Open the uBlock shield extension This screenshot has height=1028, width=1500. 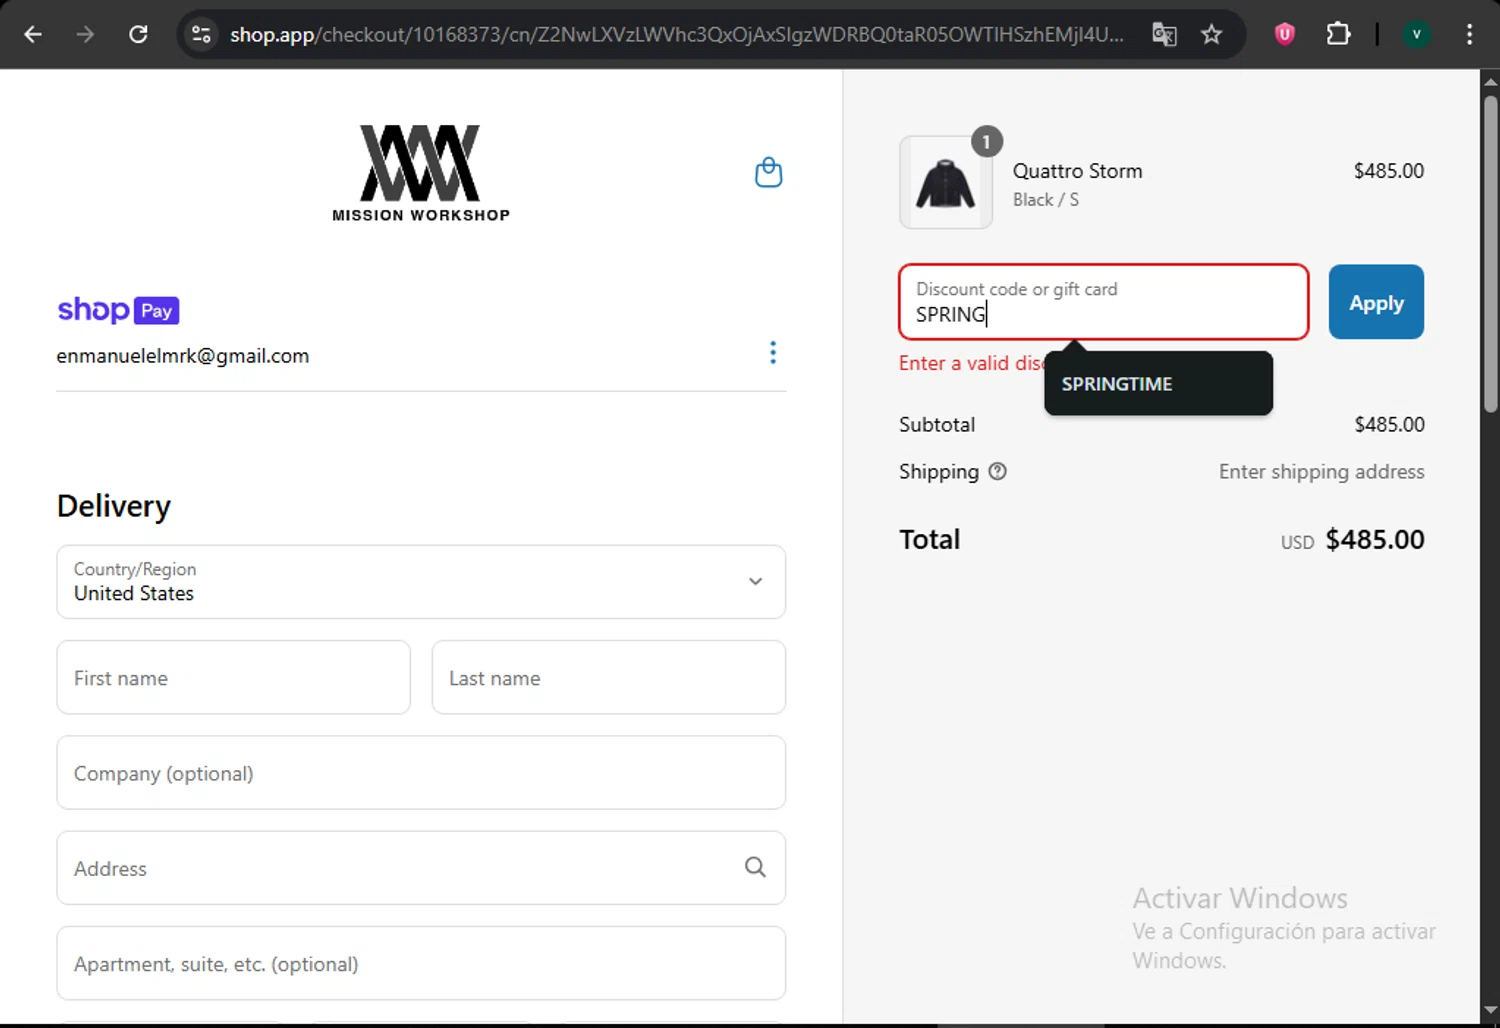pyautogui.click(x=1285, y=34)
